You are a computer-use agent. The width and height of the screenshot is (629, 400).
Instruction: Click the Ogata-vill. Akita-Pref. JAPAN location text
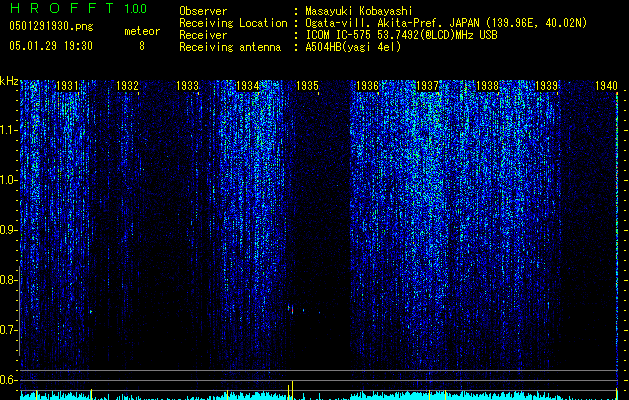pyautogui.click(x=446, y=23)
